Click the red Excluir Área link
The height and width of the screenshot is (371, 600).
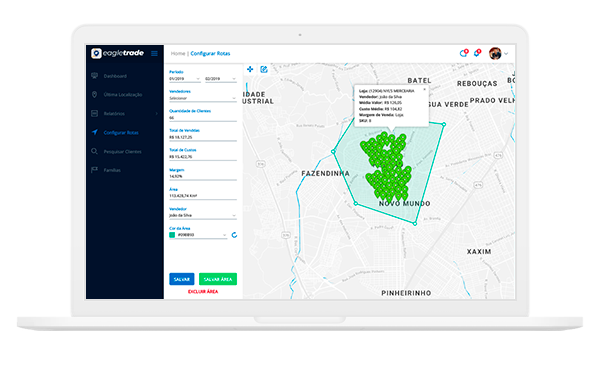[203, 291]
